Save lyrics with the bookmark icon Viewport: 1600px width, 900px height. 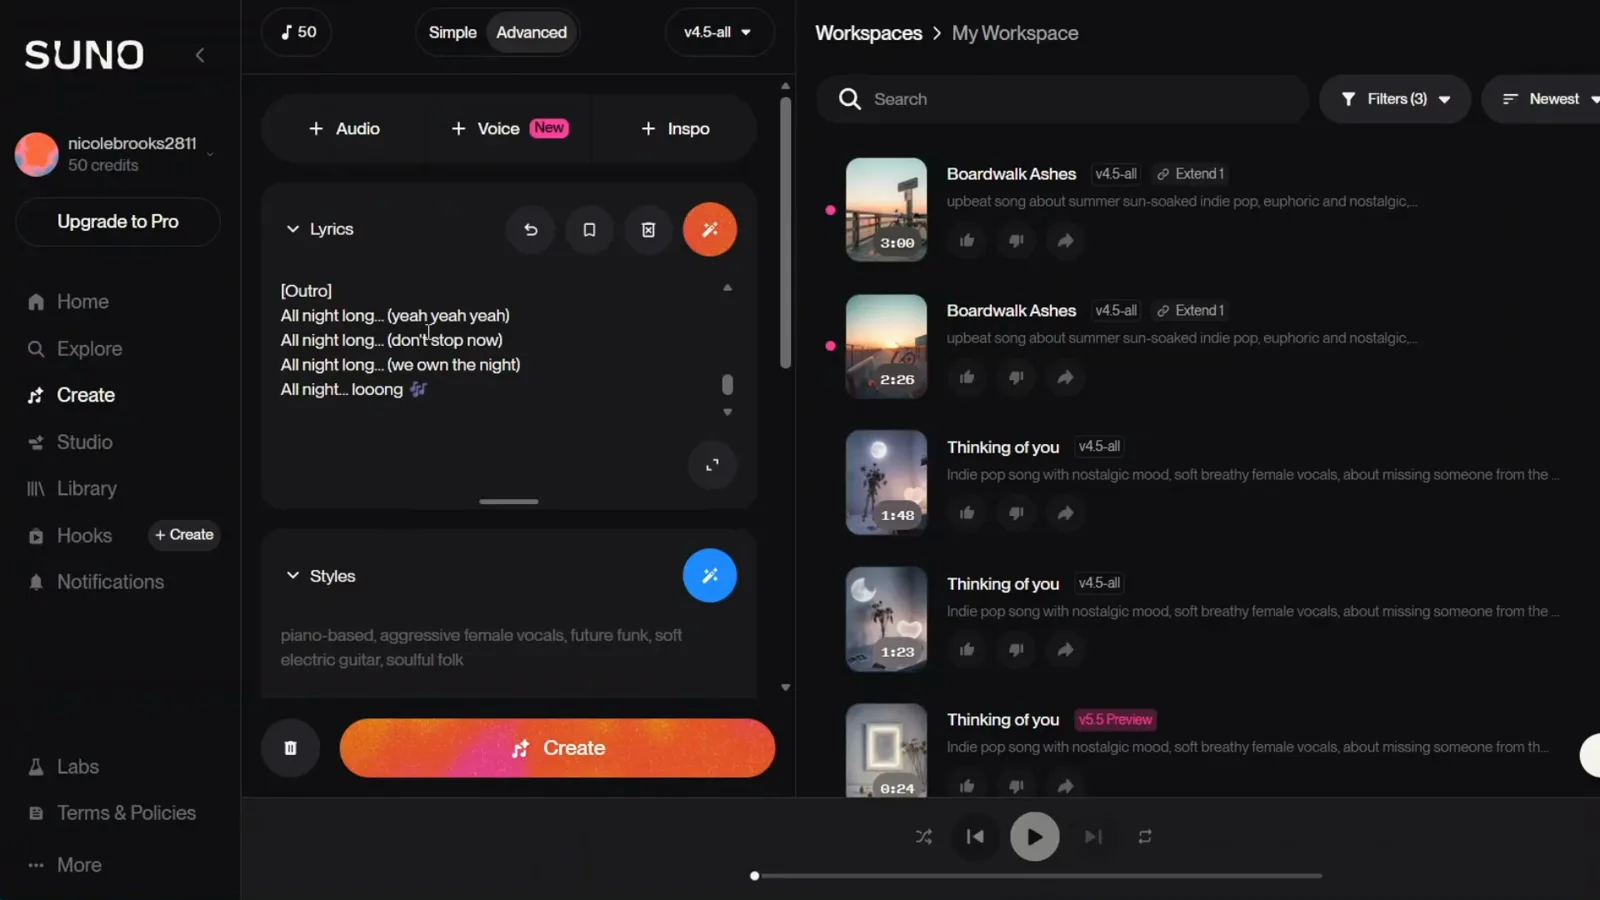pyautogui.click(x=589, y=229)
